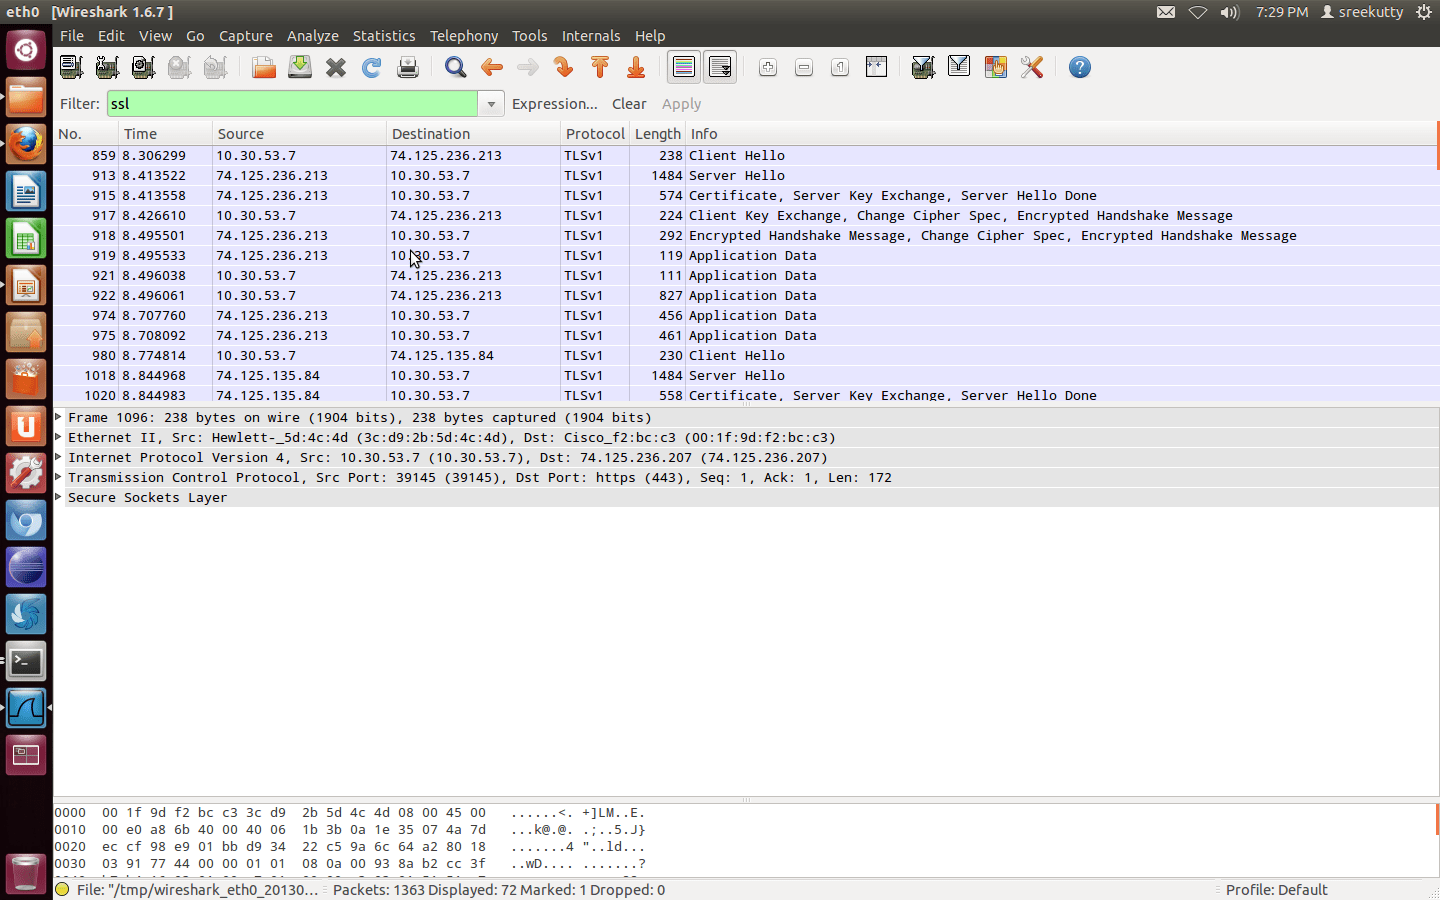Edit display filters from toolbar

tap(959, 67)
